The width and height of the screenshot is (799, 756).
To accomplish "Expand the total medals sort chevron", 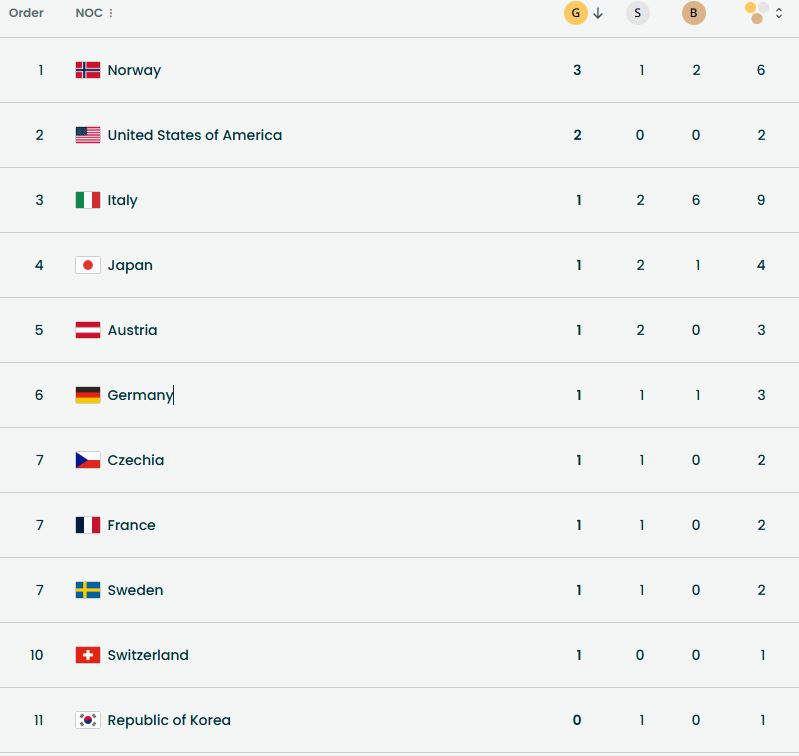I will [779, 13].
